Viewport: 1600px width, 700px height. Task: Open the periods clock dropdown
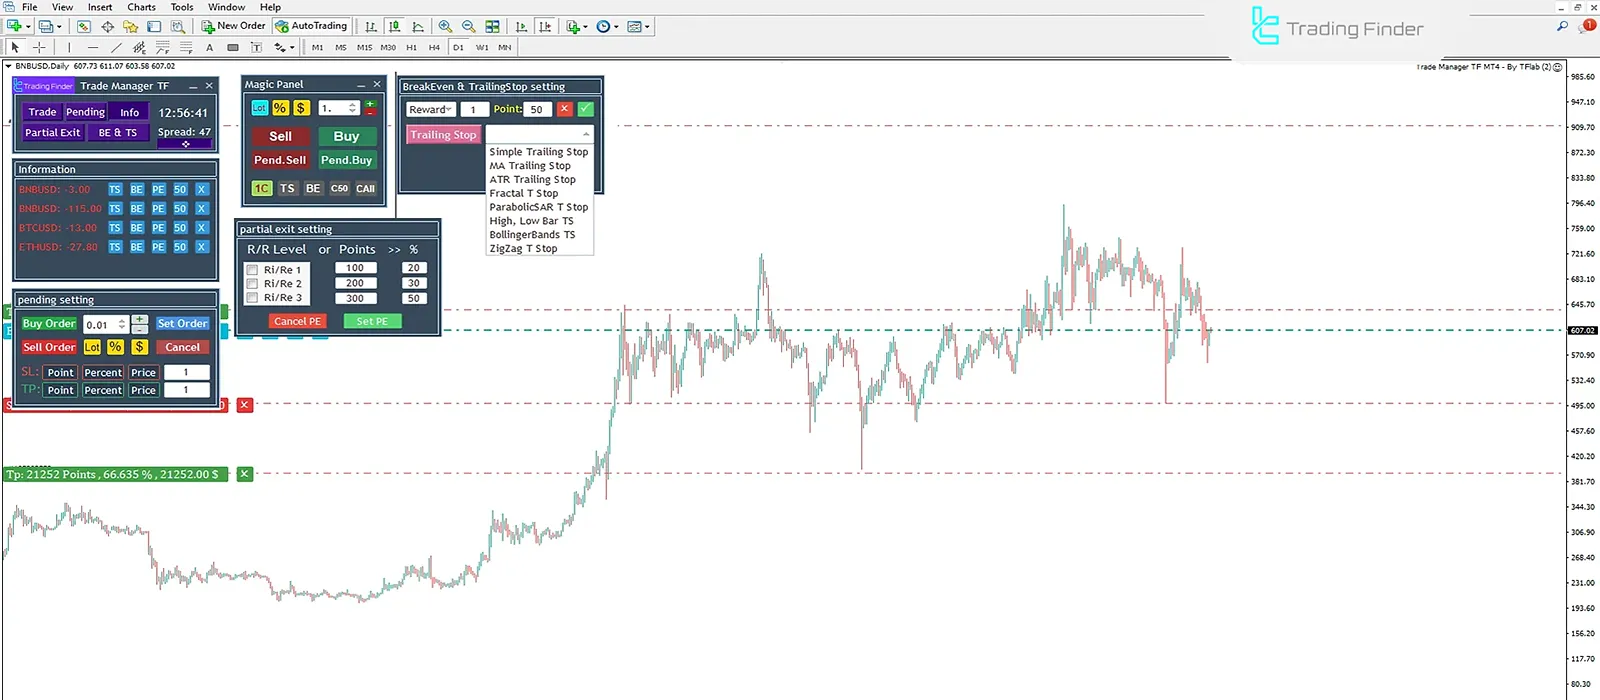607,27
